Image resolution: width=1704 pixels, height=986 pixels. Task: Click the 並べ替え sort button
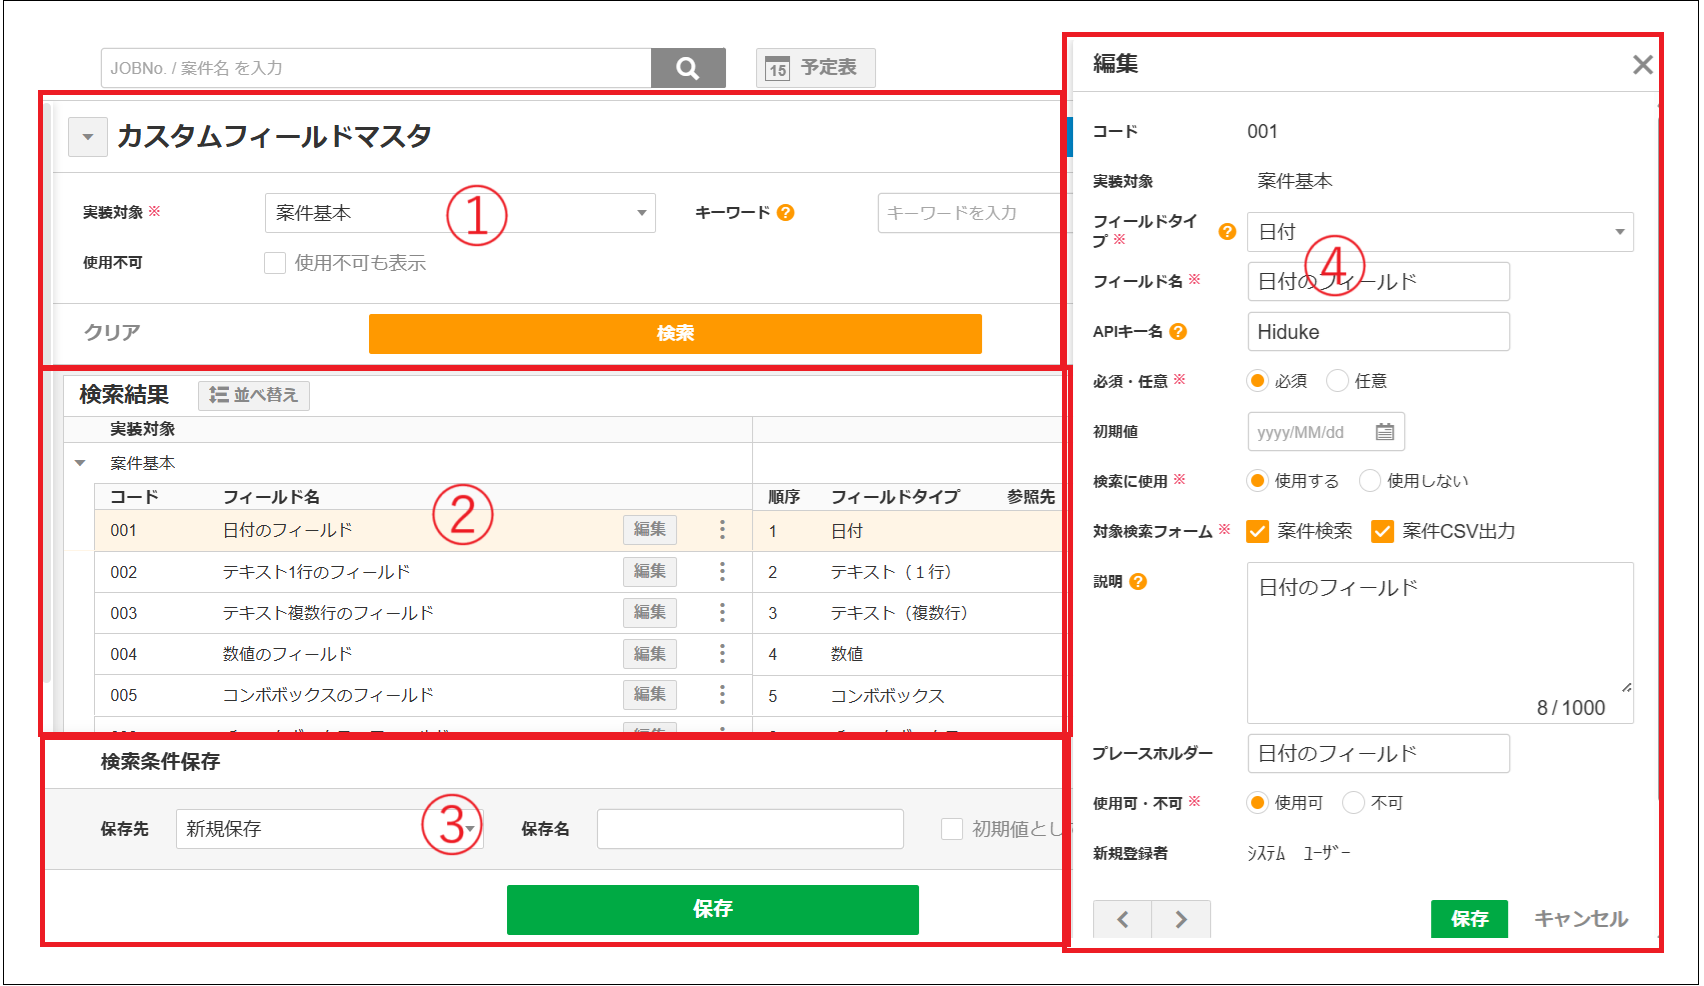tap(254, 396)
